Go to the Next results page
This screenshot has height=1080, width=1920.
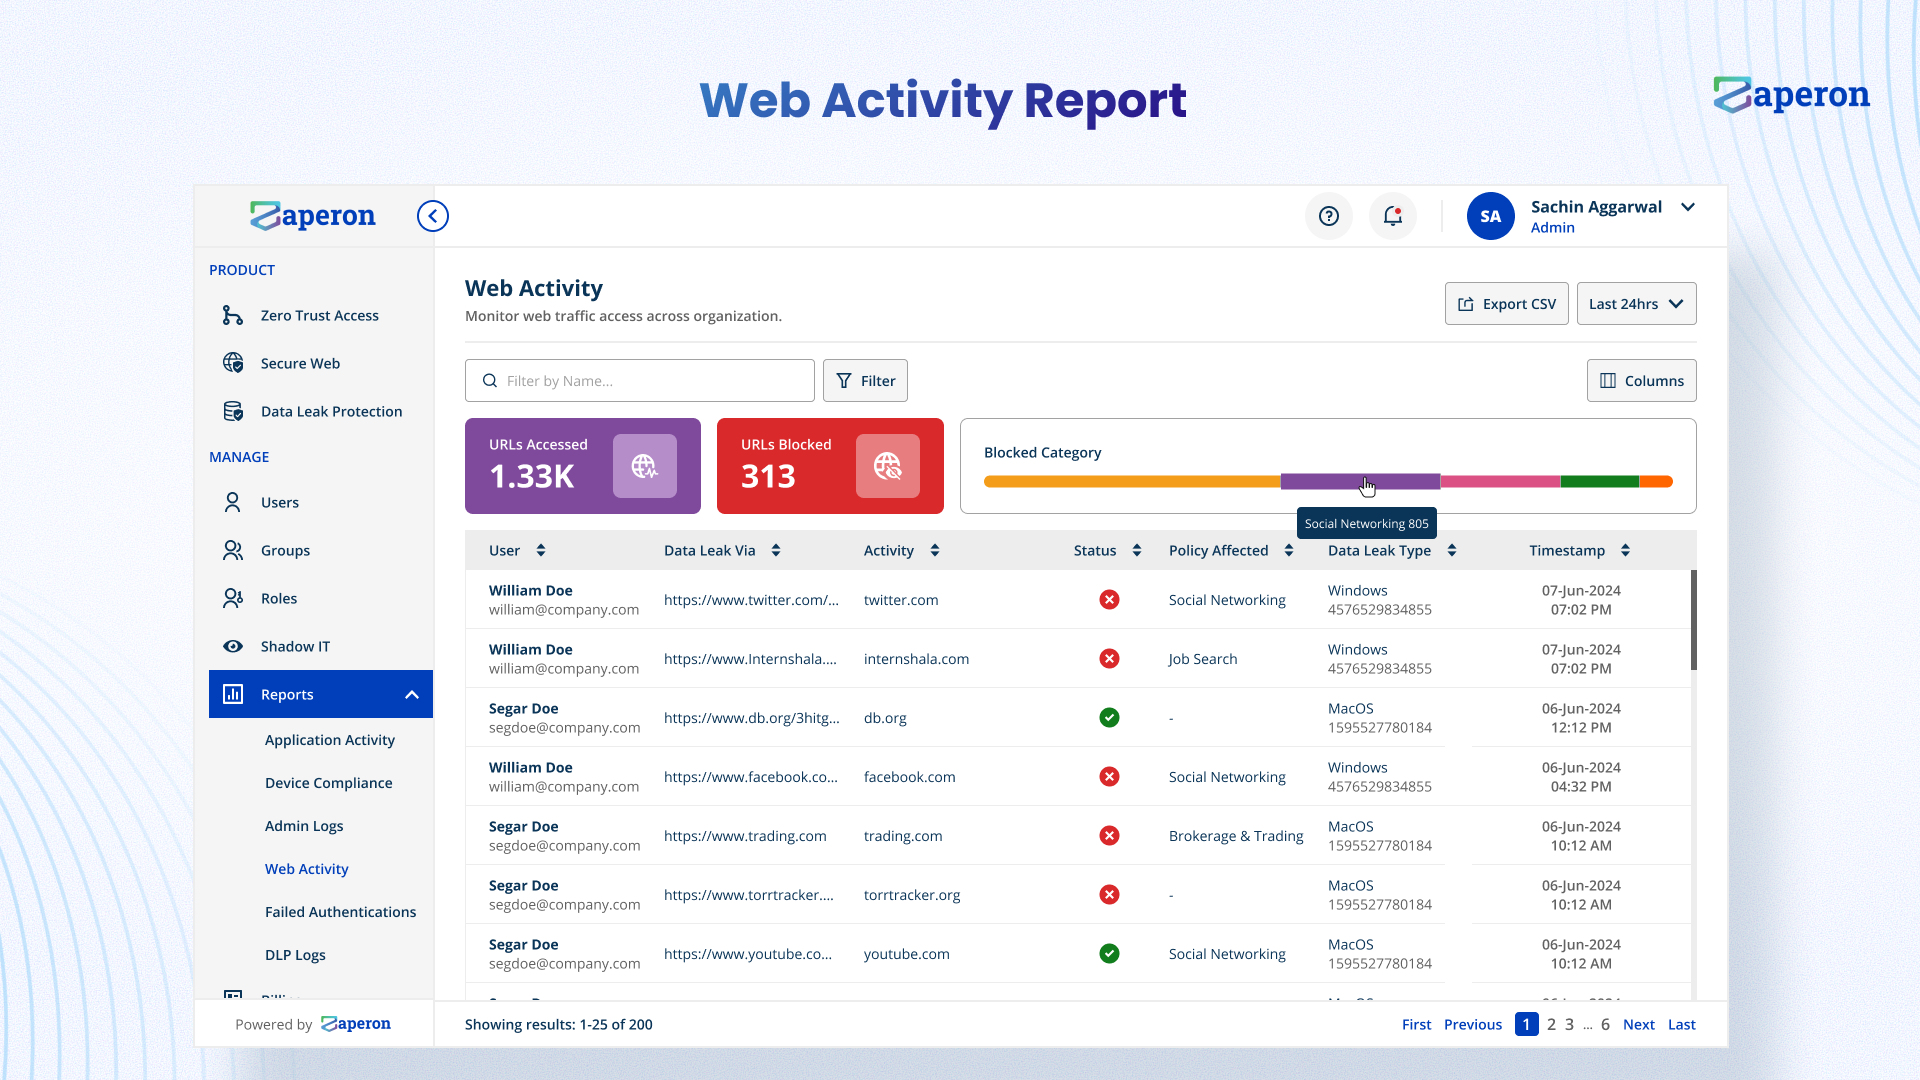pyautogui.click(x=1638, y=1024)
